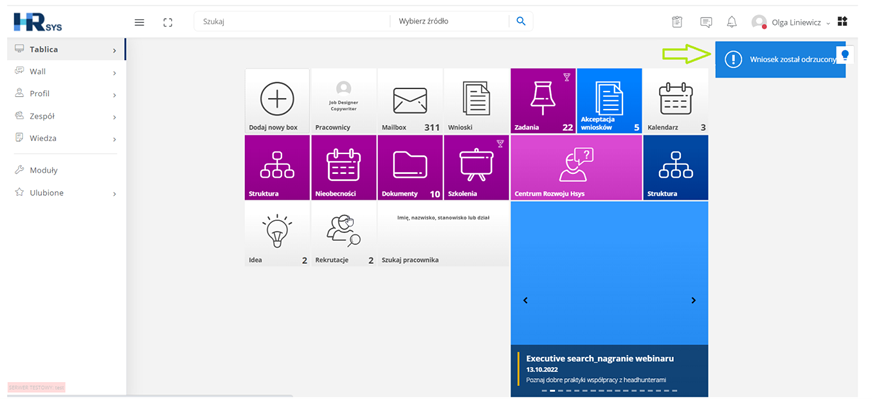The width and height of the screenshot is (872, 399).
Task: Open the Wybierz źródło dropdown
Action: pos(449,22)
